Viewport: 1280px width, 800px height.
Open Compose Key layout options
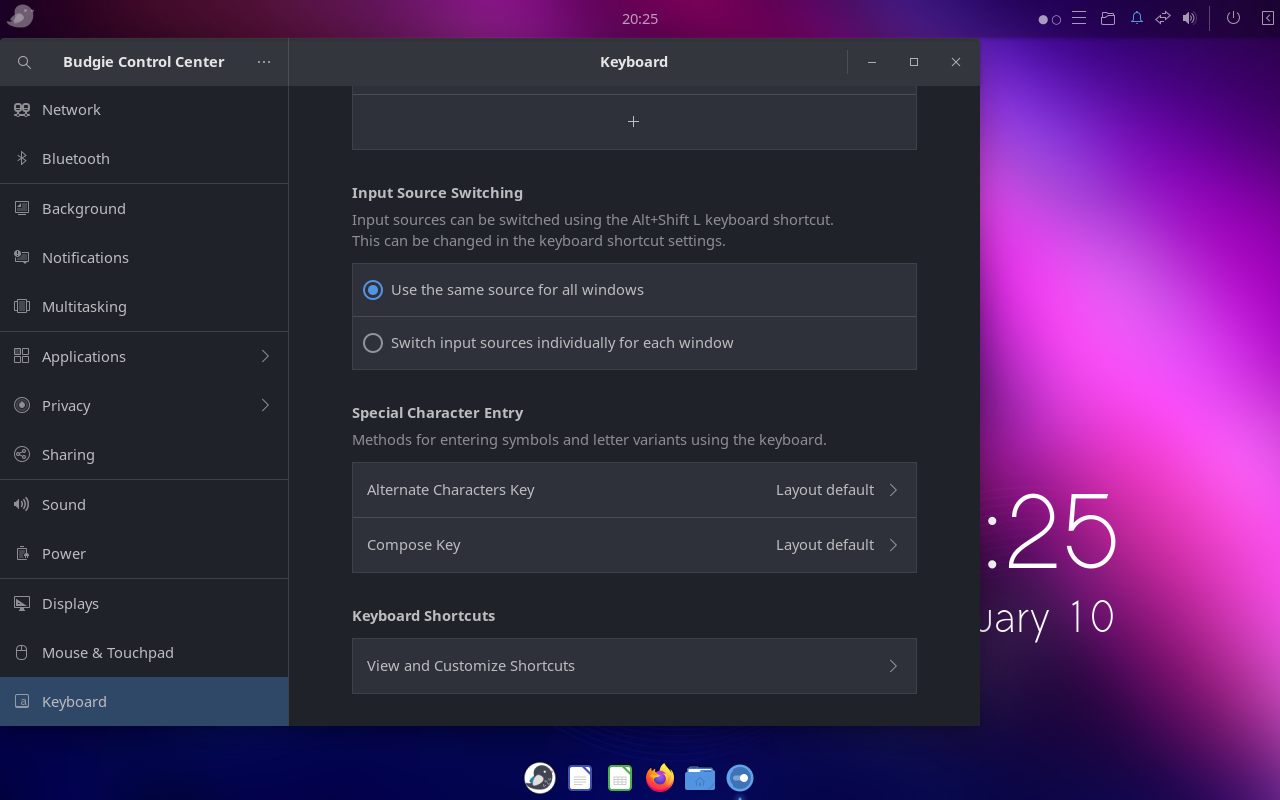tap(634, 545)
